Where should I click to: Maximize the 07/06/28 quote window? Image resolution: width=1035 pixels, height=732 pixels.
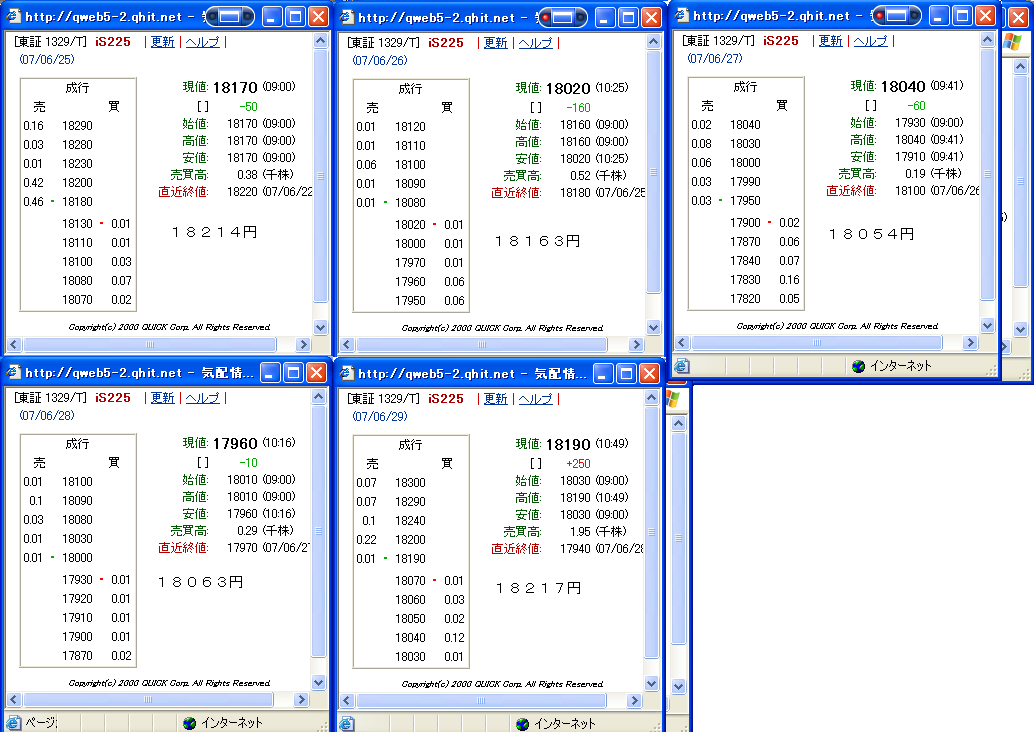294,373
